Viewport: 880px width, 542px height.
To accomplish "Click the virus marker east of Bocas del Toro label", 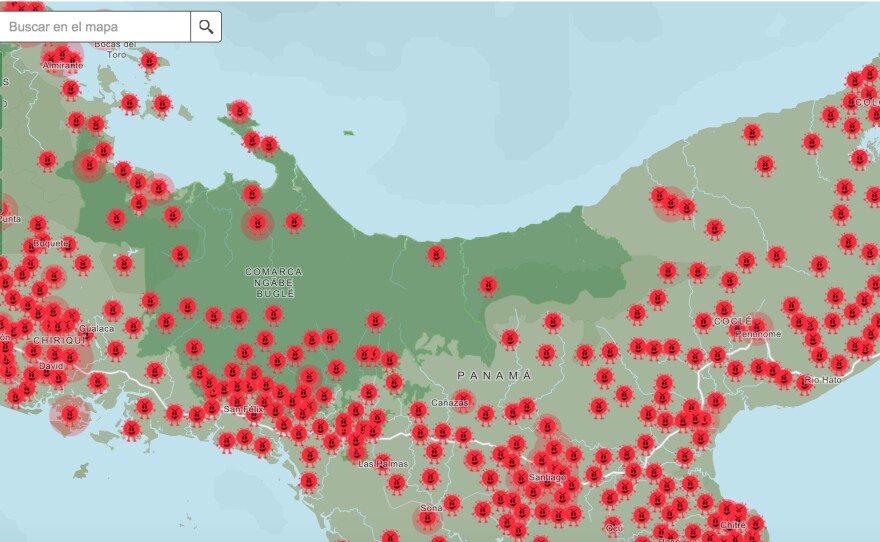I will [149, 61].
